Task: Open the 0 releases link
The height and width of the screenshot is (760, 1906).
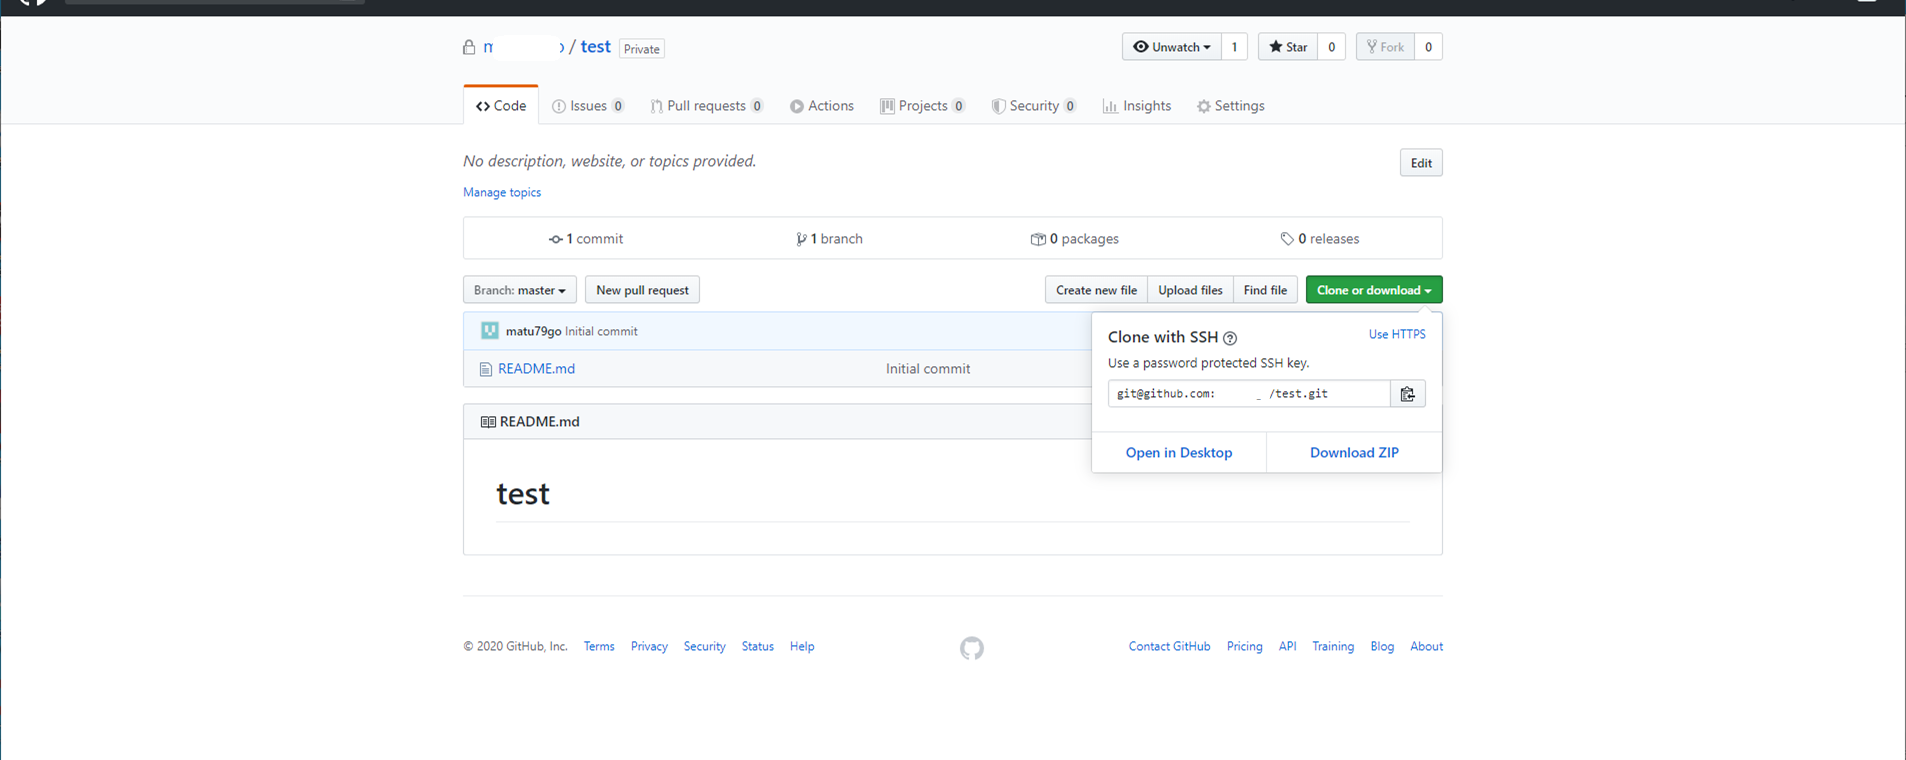Action: [1320, 239]
